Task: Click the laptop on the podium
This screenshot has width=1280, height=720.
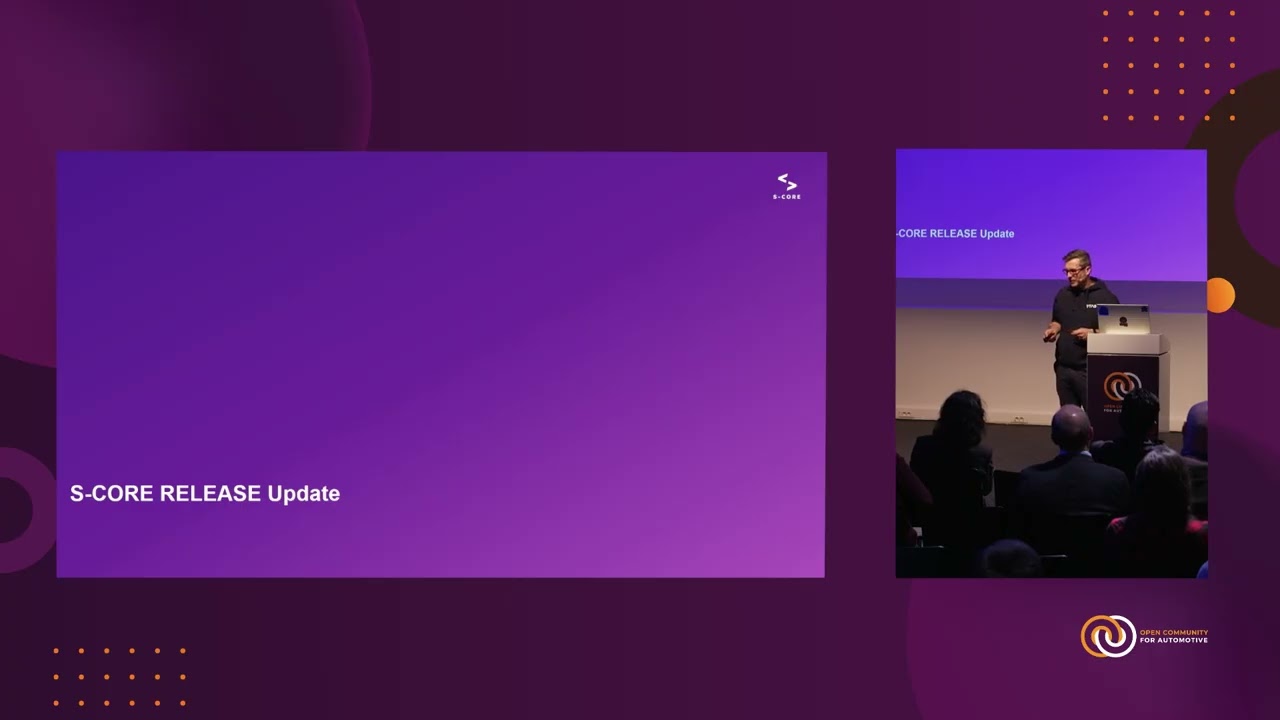Action: click(1124, 319)
